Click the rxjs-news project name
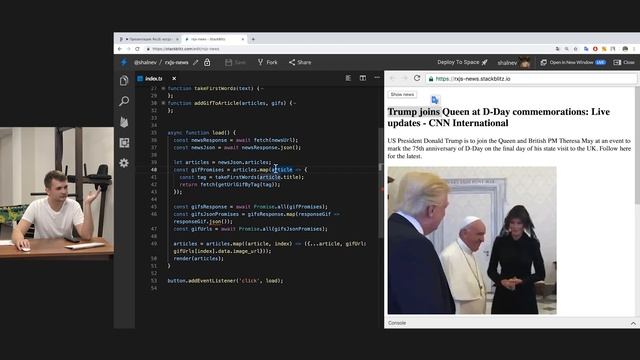Viewport: 640px width, 360px height. click(176, 62)
